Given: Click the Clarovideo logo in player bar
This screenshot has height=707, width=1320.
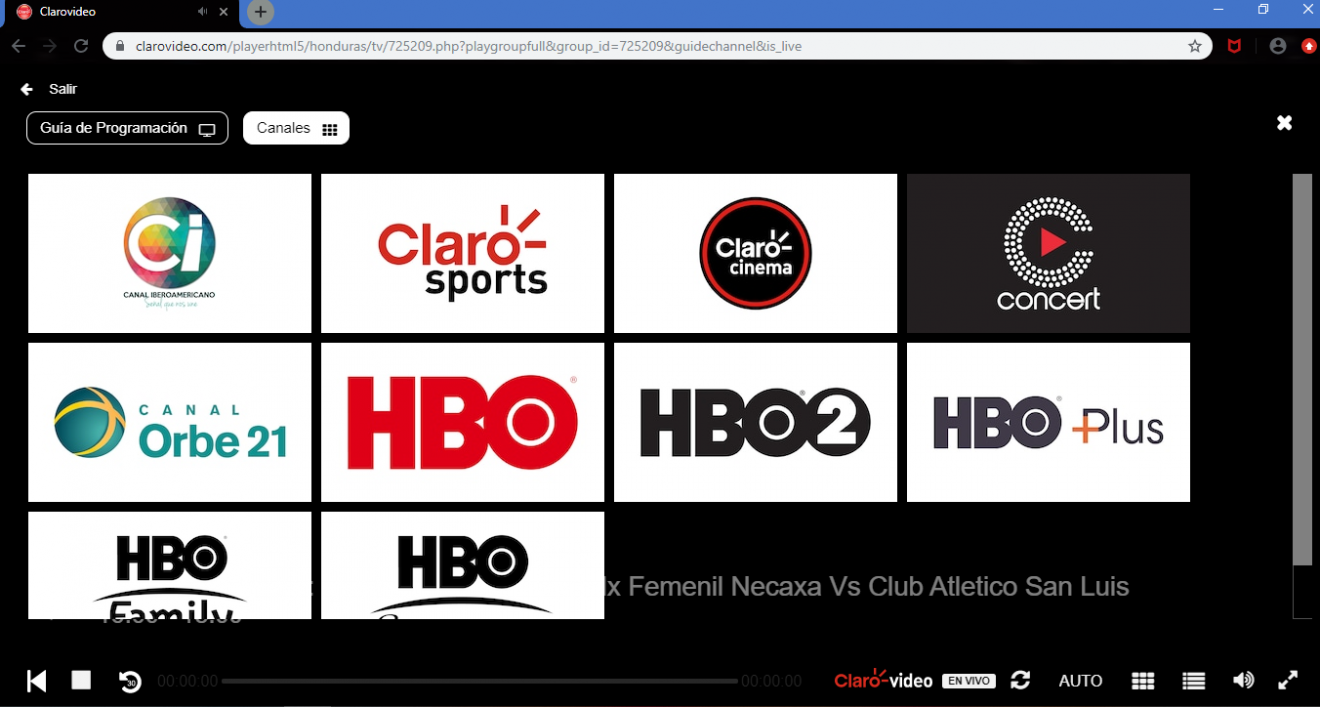Looking at the screenshot, I should pos(883,680).
